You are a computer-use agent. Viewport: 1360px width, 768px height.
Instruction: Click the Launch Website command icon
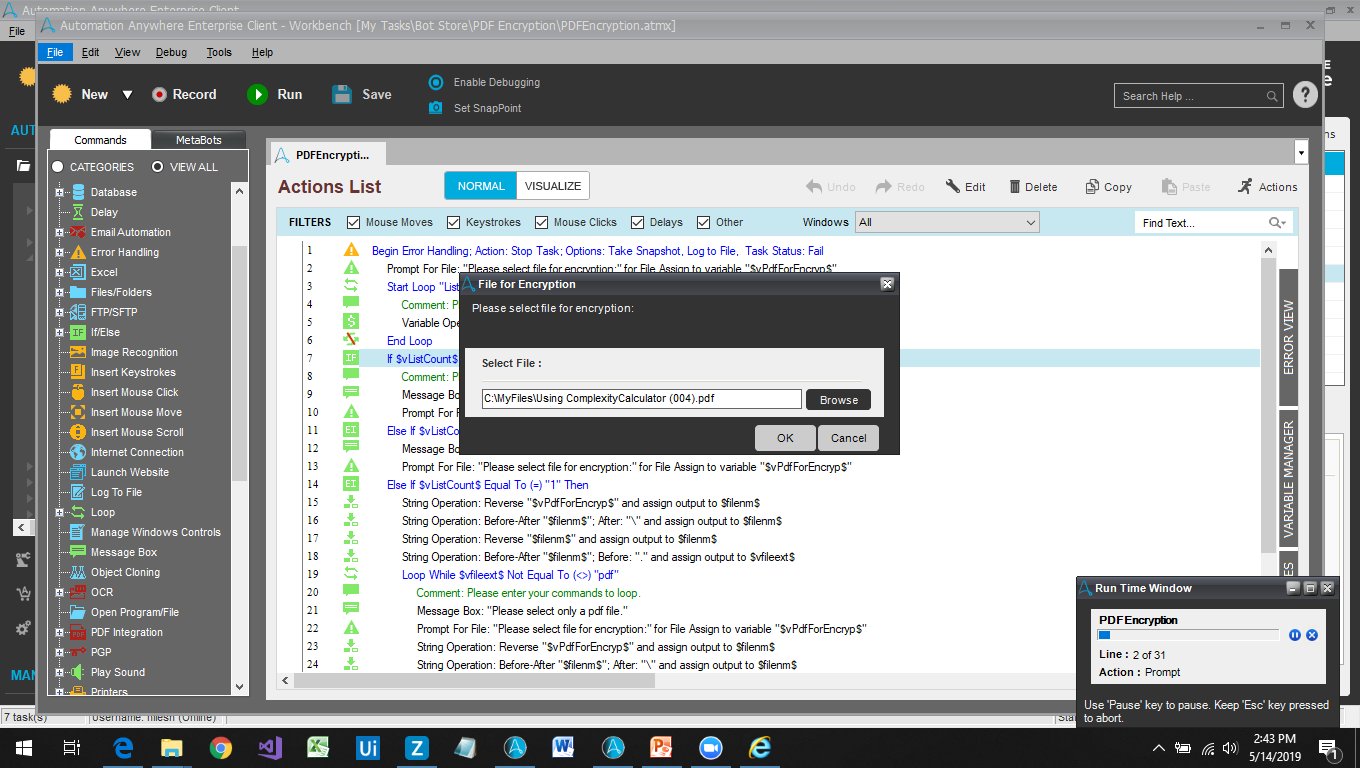78,472
